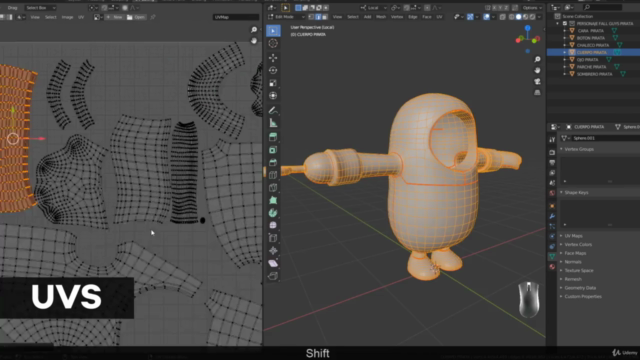640x360 pixels.
Task: Click the Open image button in UV editor
Action: [x=136, y=17]
